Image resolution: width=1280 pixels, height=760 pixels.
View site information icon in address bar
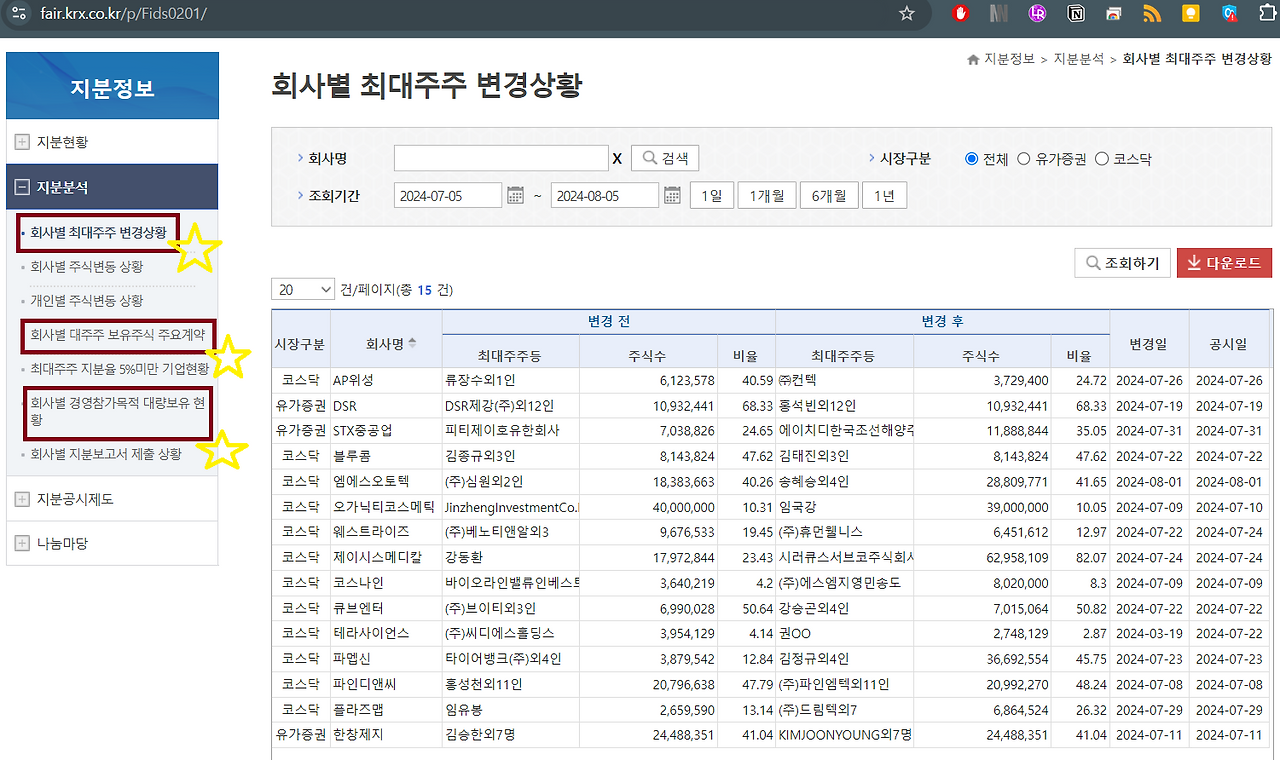tap(19, 14)
